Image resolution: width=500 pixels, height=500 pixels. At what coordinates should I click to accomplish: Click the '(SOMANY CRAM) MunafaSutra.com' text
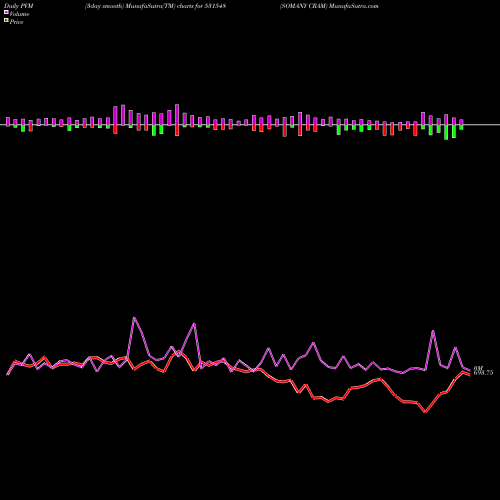[329, 6]
